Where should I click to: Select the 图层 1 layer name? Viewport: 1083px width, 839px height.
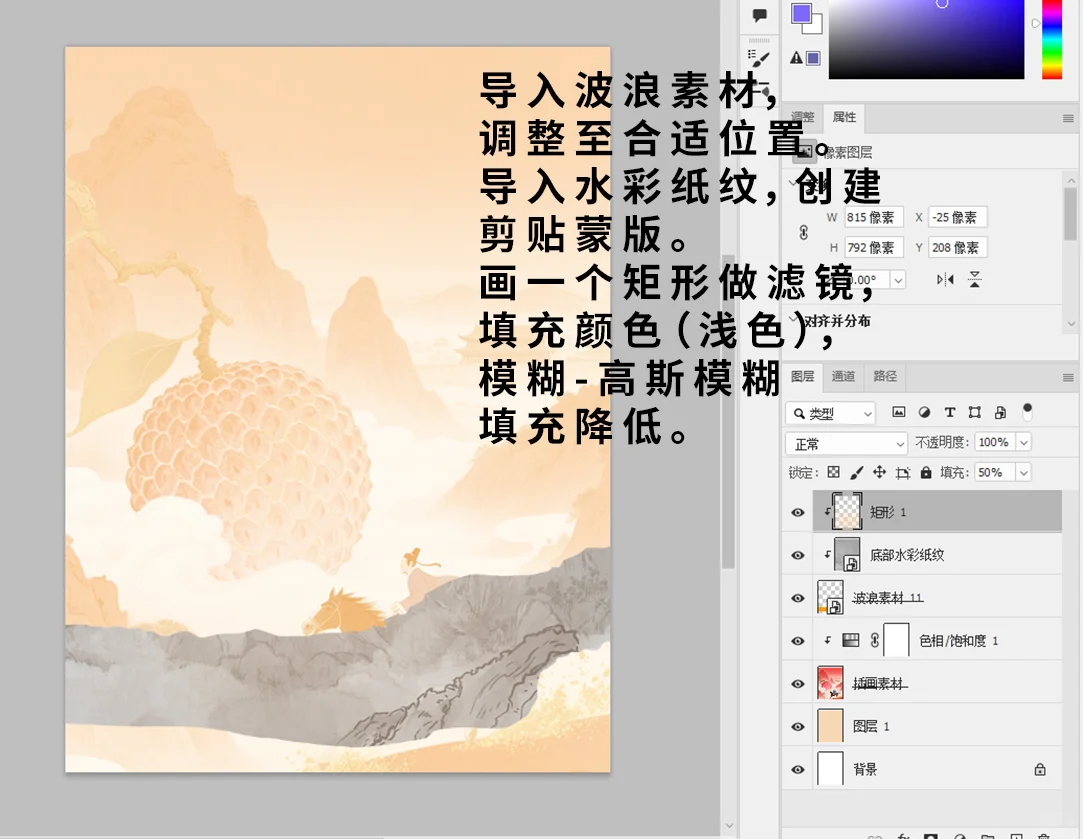(871, 726)
